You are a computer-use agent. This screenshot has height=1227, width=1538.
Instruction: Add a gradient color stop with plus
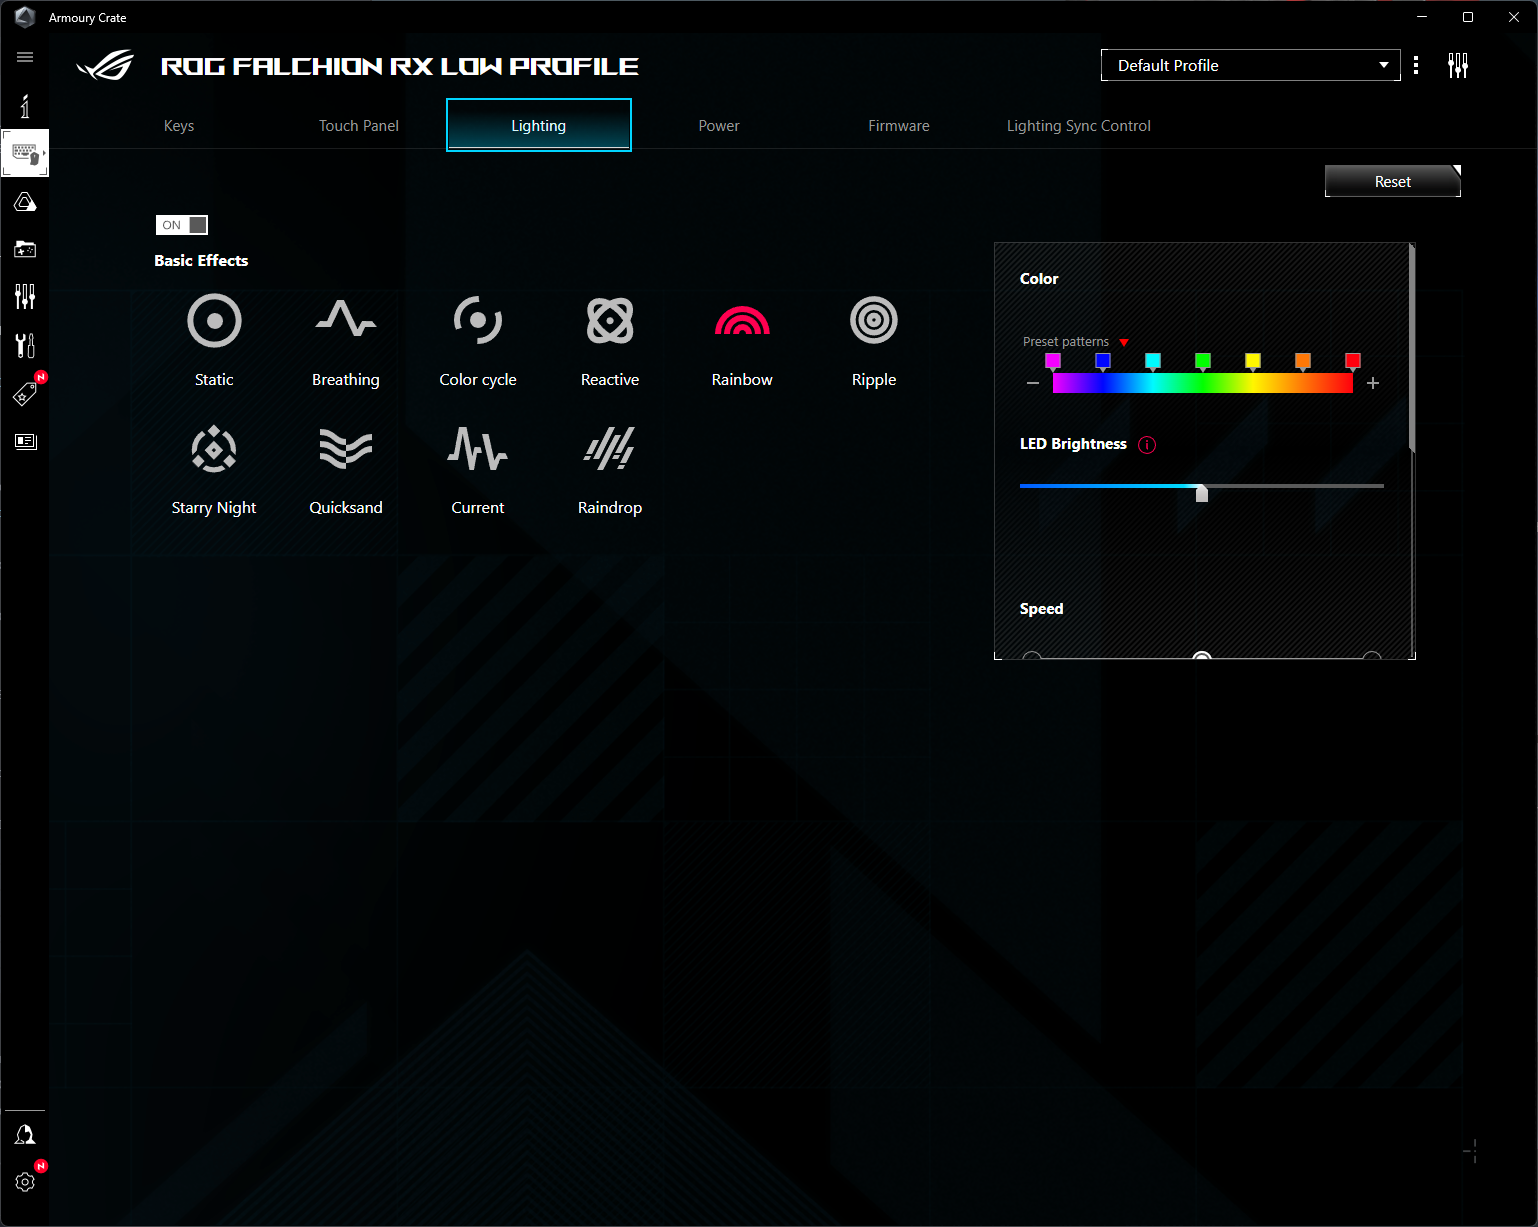pos(1373,383)
